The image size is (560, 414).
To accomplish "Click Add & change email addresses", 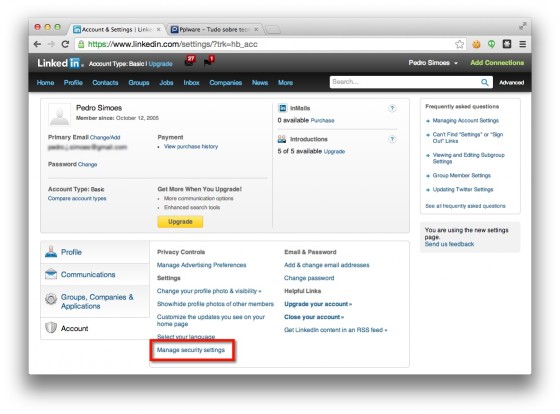I will [x=327, y=265].
